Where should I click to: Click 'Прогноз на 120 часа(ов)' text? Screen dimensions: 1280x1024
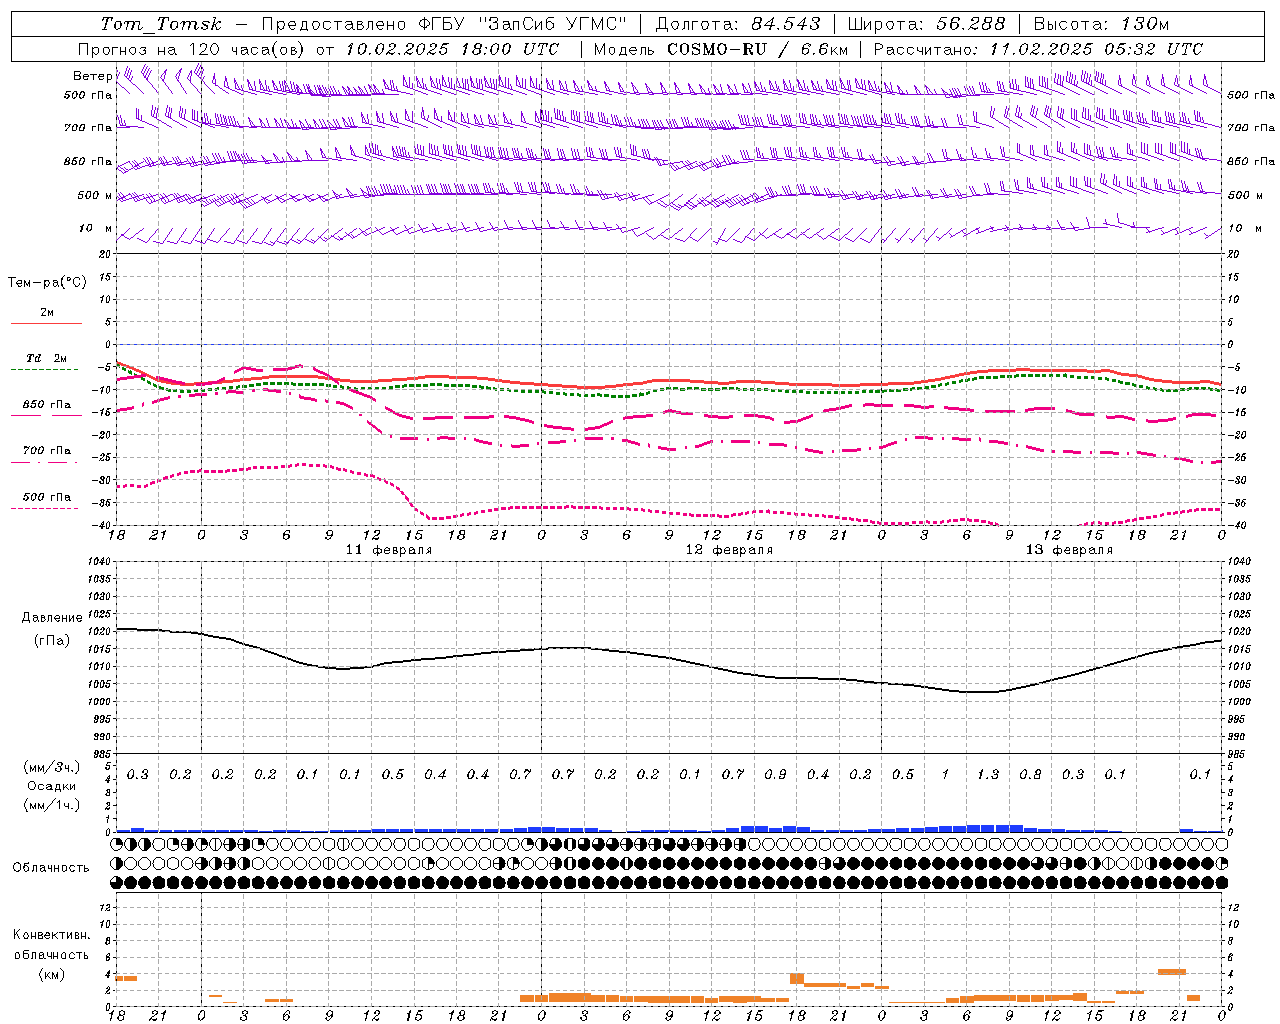(192, 49)
